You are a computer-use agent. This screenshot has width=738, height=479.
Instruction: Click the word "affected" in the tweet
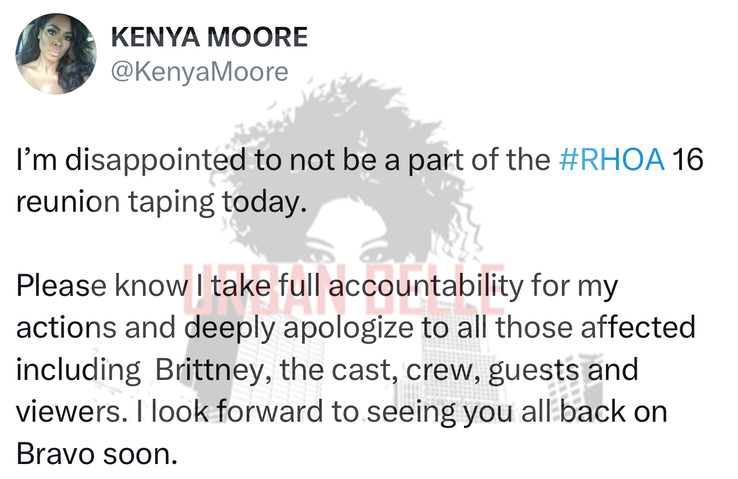638,327
